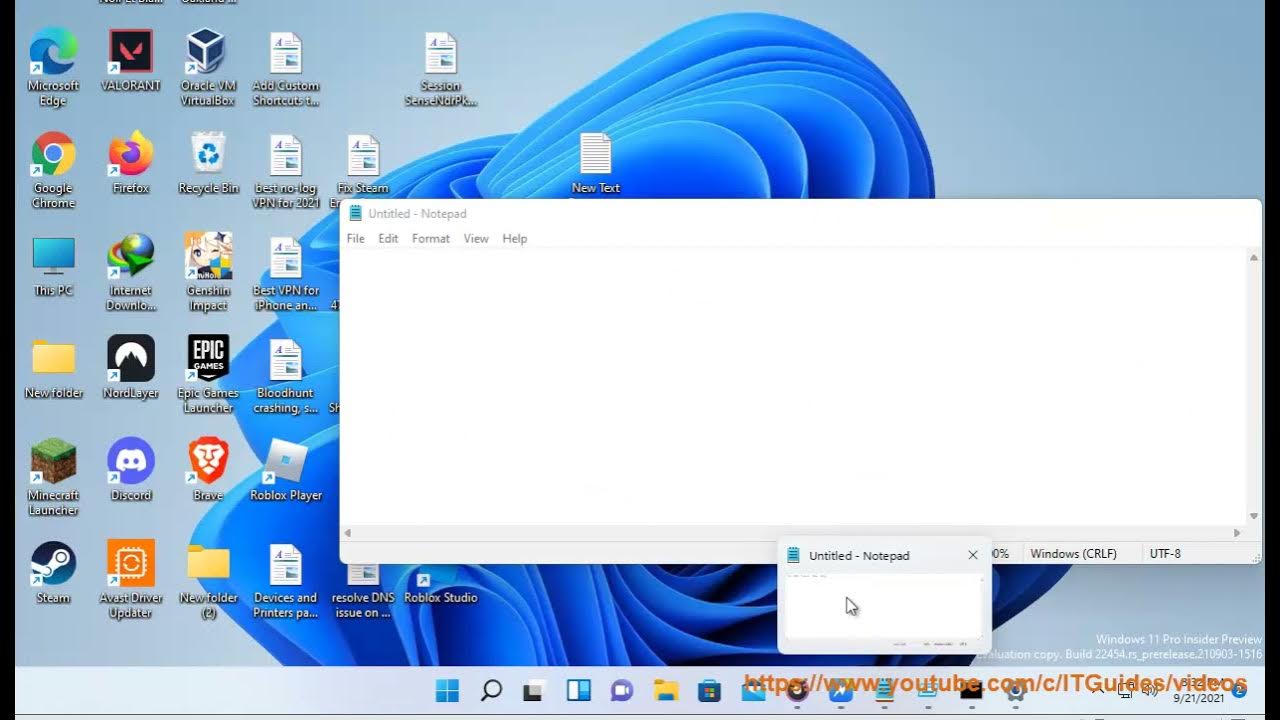Image resolution: width=1280 pixels, height=720 pixels.
Task: Select Add Custom Shortcuts document icon
Action: [x=286, y=68]
